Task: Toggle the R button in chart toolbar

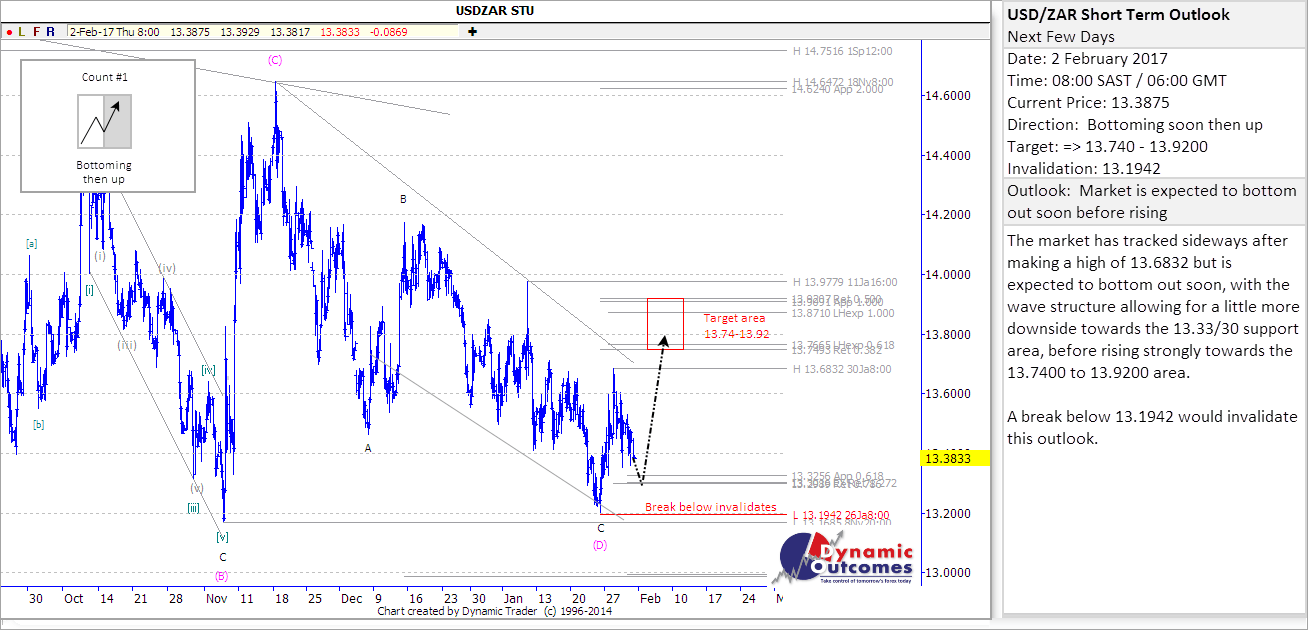Action: [51, 32]
